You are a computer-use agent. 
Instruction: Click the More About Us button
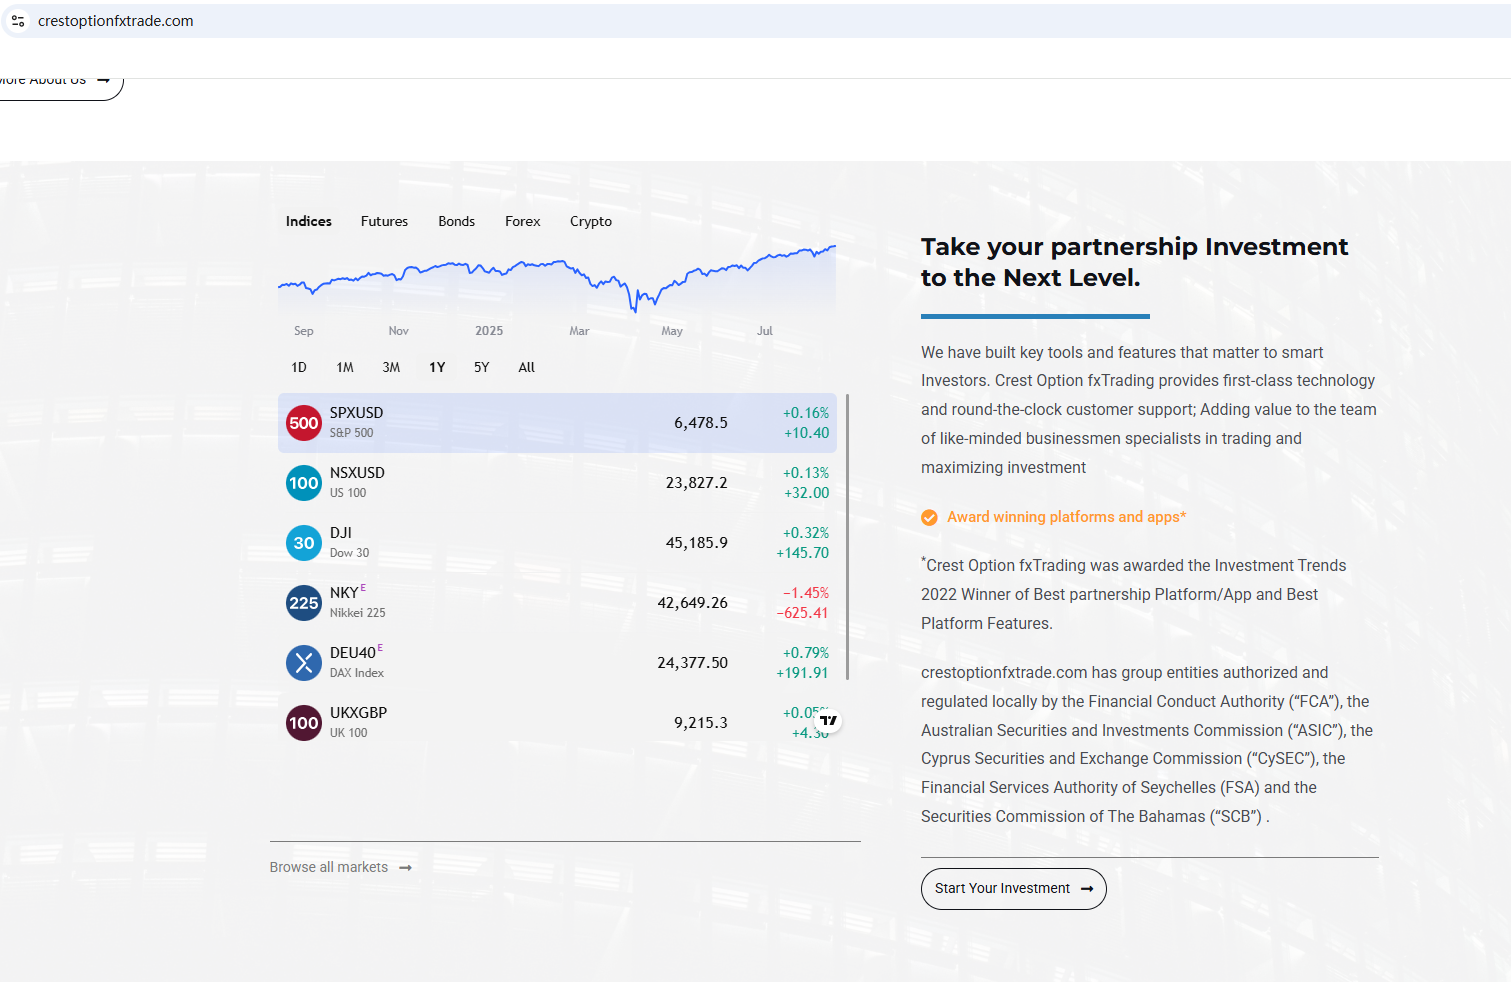point(55,82)
